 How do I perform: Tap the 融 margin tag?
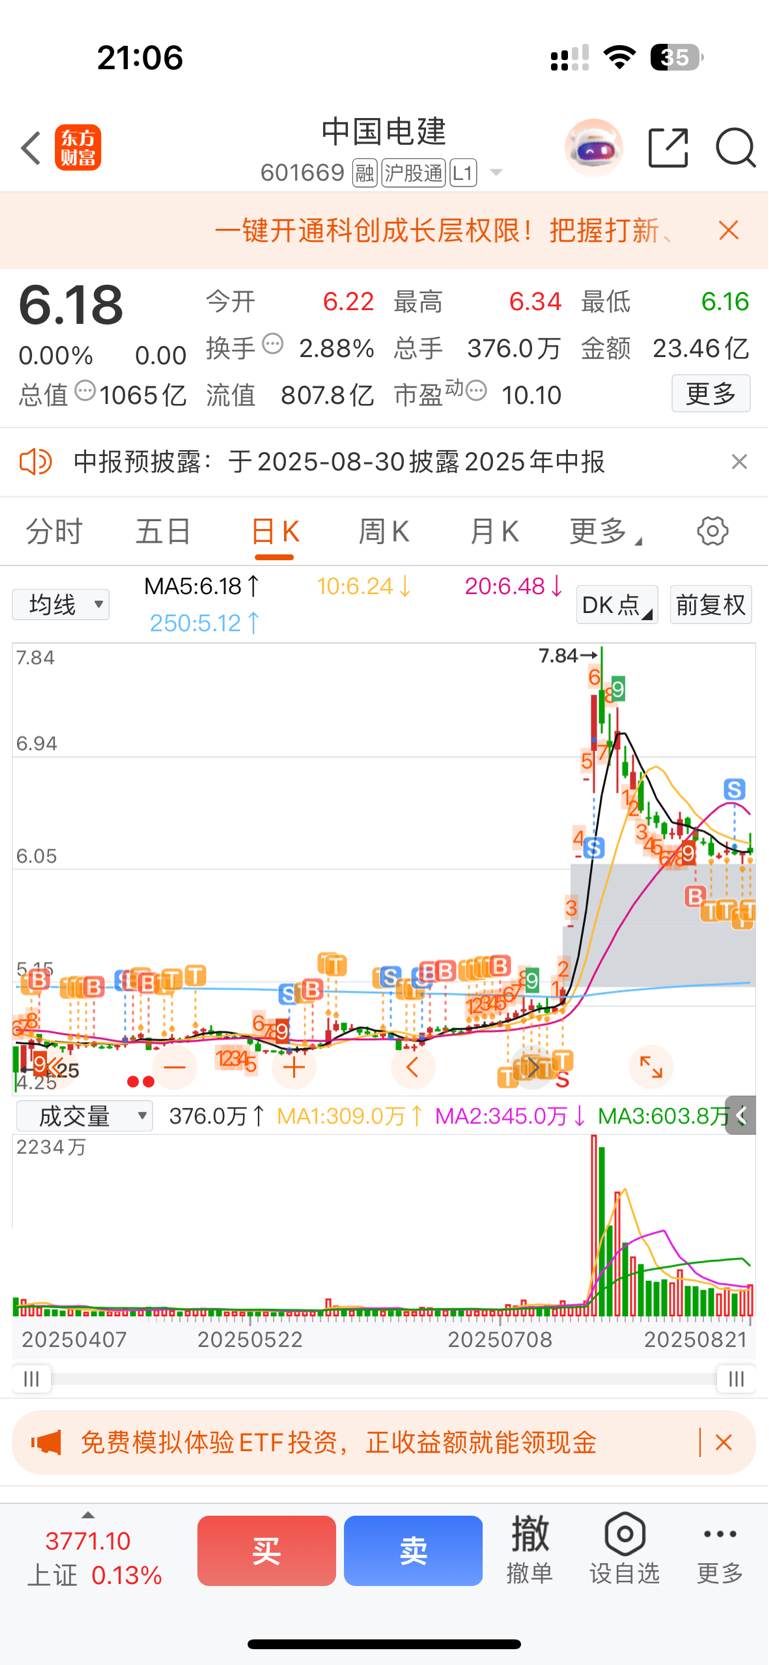pos(365,173)
